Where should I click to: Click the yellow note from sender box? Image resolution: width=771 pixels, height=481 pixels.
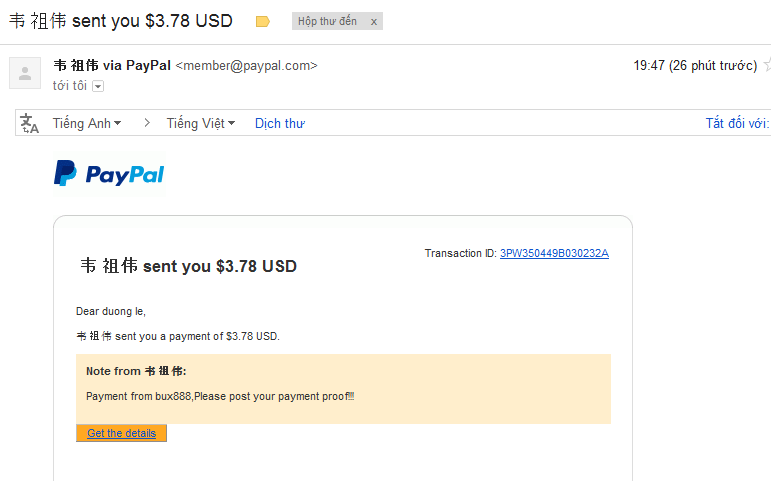tap(343, 388)
